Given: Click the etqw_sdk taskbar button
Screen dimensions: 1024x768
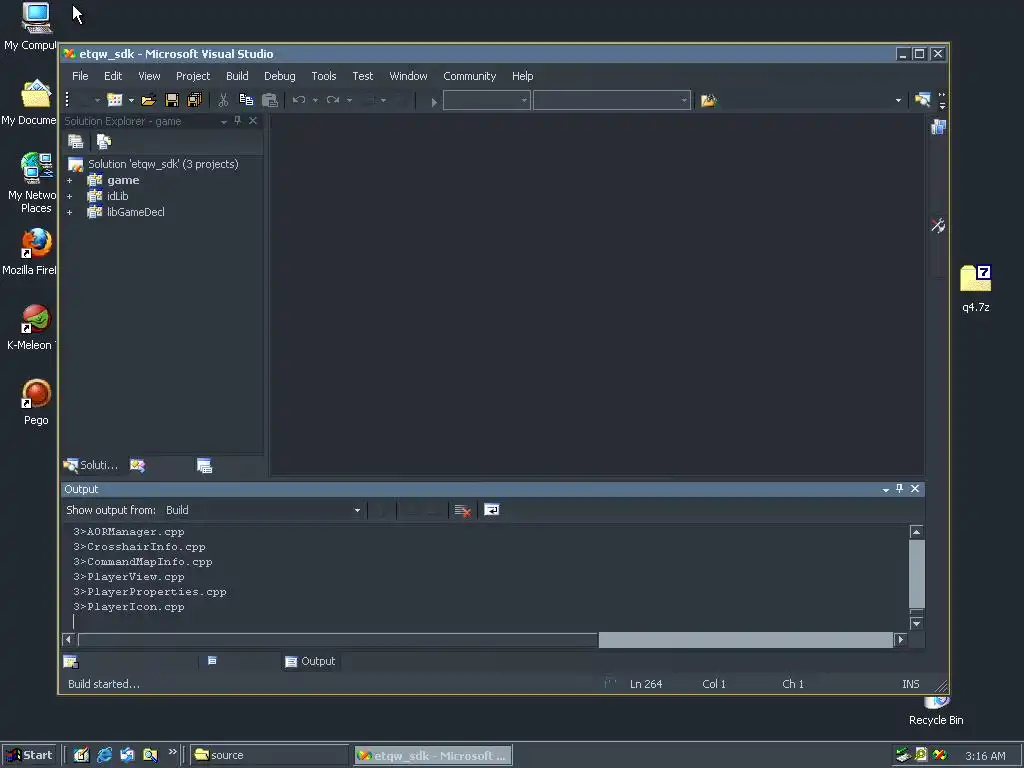Looking at the screenshot, I should click(x=433, y=756).
